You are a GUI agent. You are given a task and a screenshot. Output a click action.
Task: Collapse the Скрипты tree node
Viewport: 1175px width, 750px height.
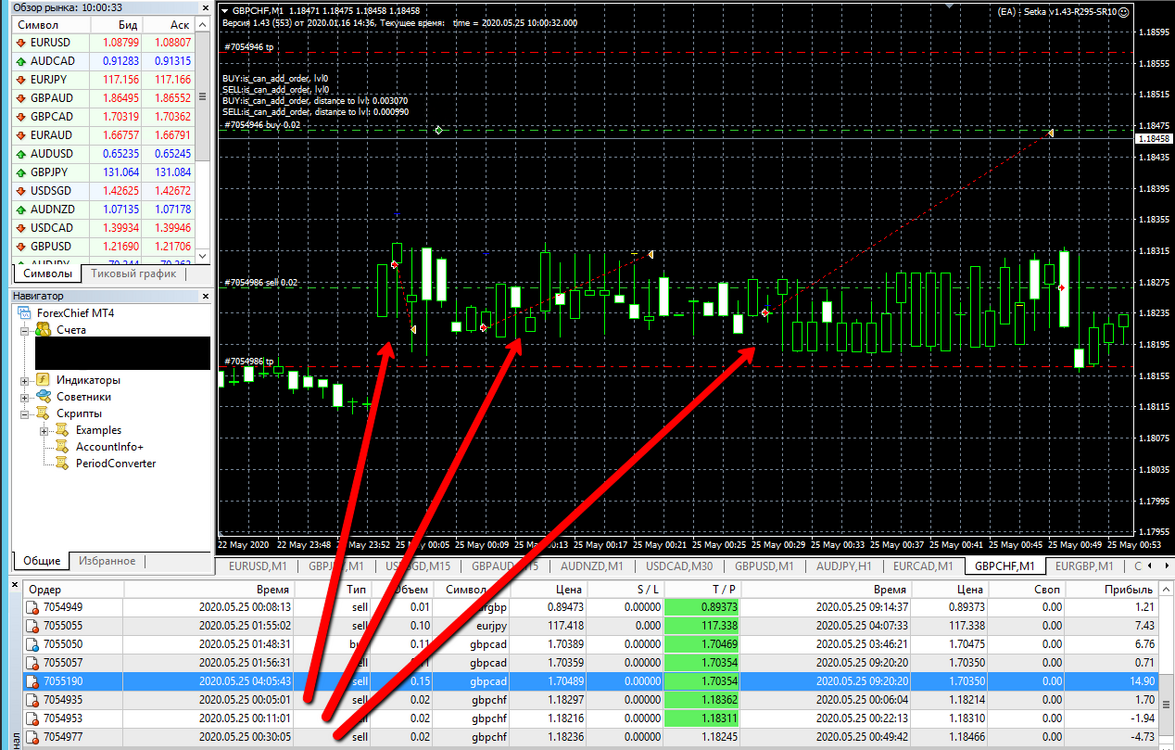[25, 414]
